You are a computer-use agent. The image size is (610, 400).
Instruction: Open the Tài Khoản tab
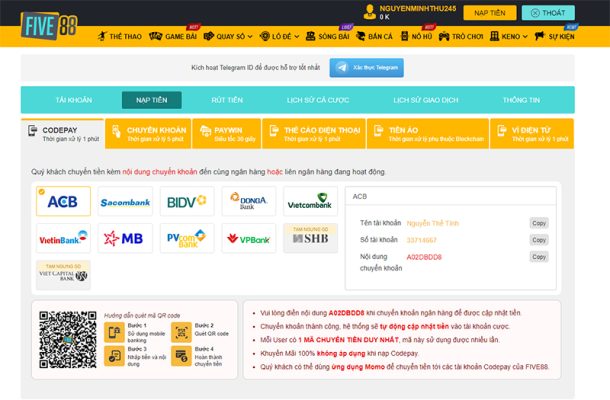pos(74,100)
